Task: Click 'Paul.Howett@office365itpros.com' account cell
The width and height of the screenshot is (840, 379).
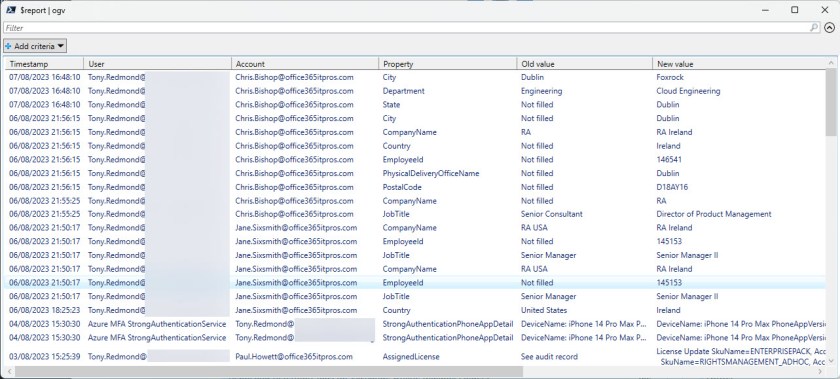Action: tap(294, 357)
